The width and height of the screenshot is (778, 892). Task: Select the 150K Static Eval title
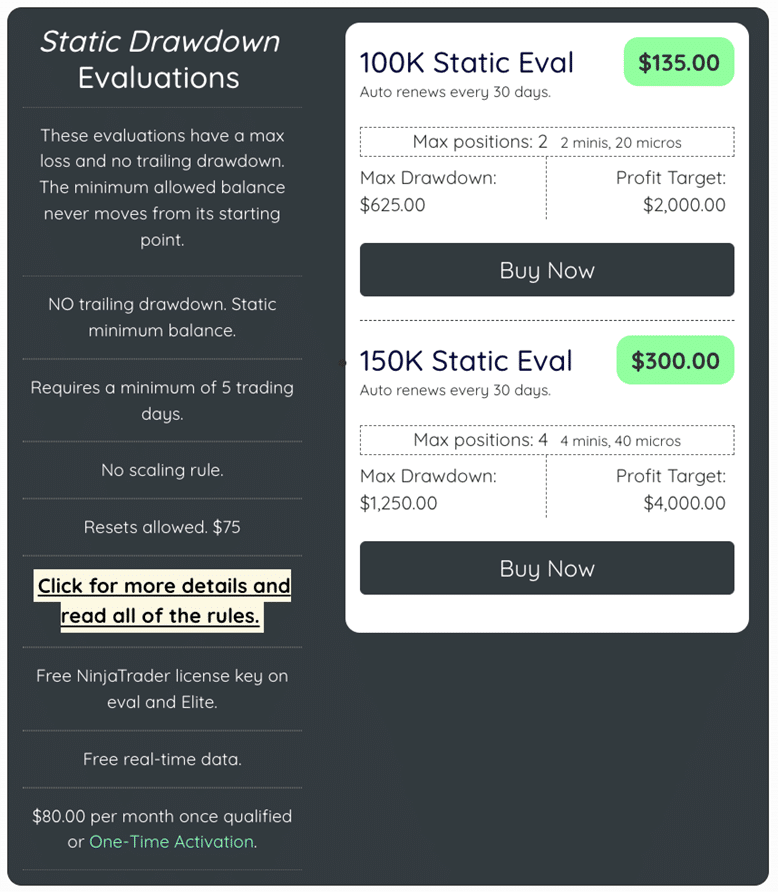(x=466, y=360)
